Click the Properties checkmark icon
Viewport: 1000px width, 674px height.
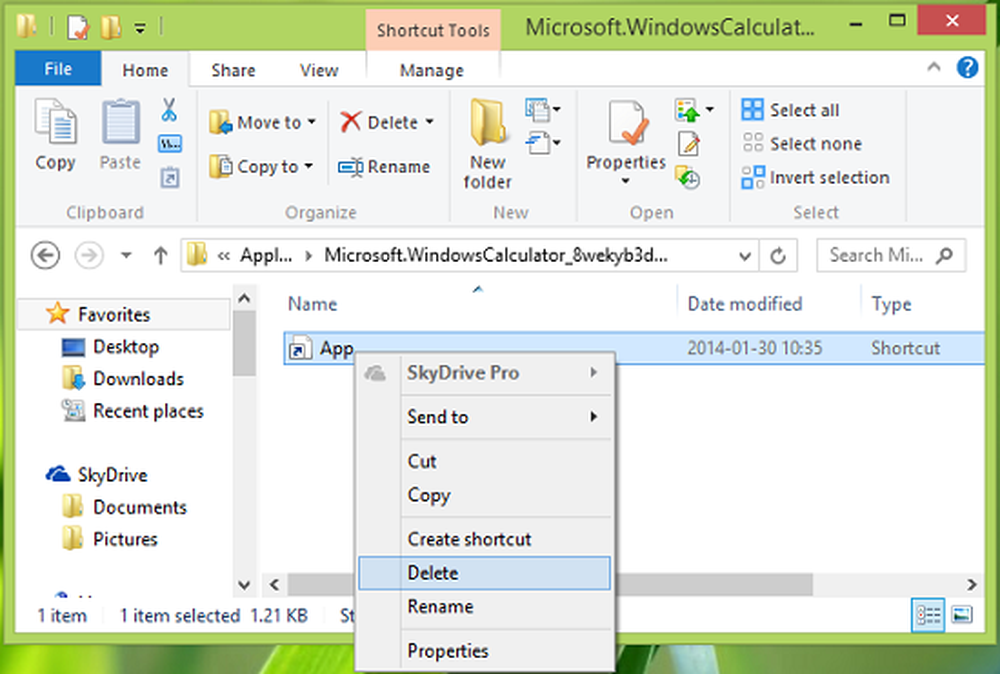point(626,122)
